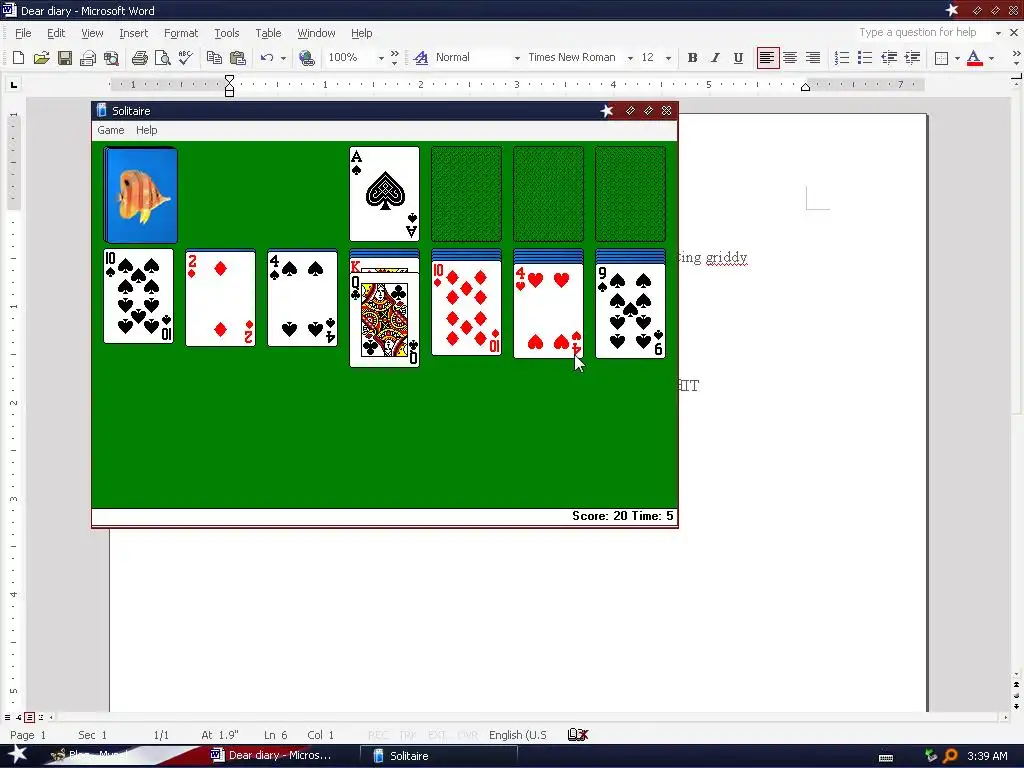Open Print Preview from the toolbar

pyautogui.click(x=162, y=58)
